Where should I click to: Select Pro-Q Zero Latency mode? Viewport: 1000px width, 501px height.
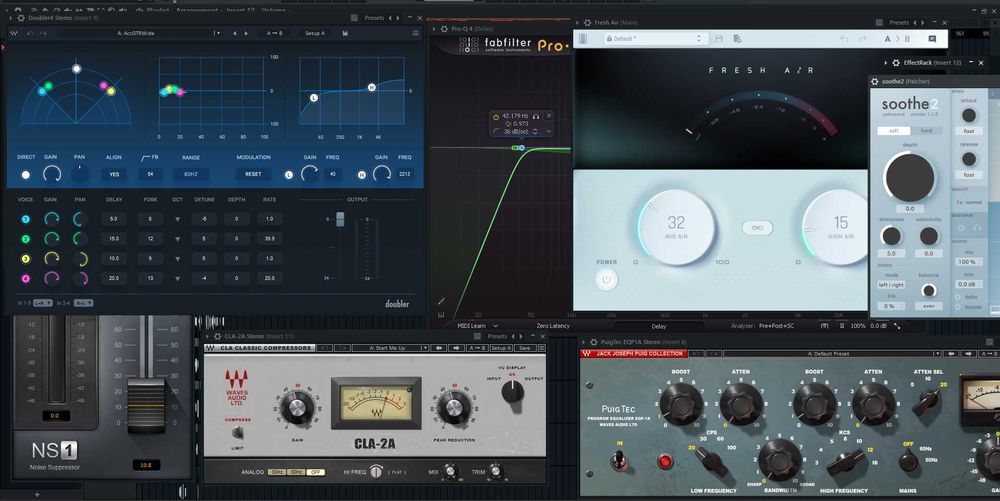553,326
